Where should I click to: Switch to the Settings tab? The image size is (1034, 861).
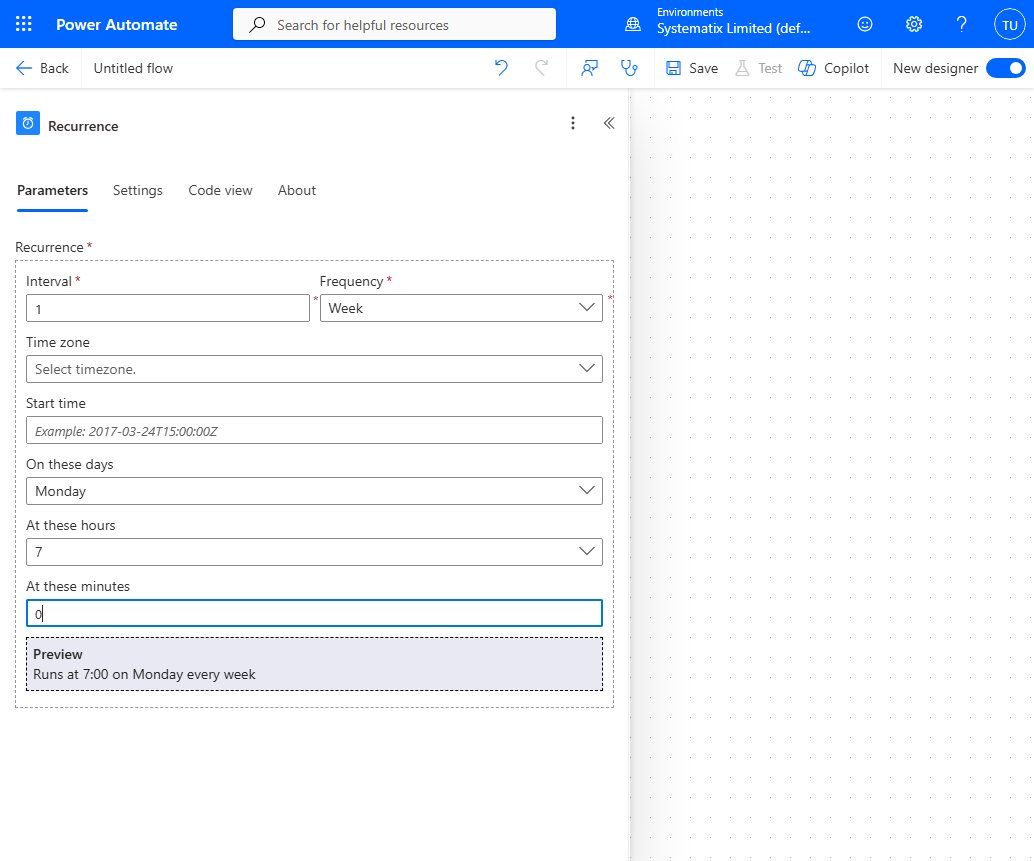click(x=137, y=191)
